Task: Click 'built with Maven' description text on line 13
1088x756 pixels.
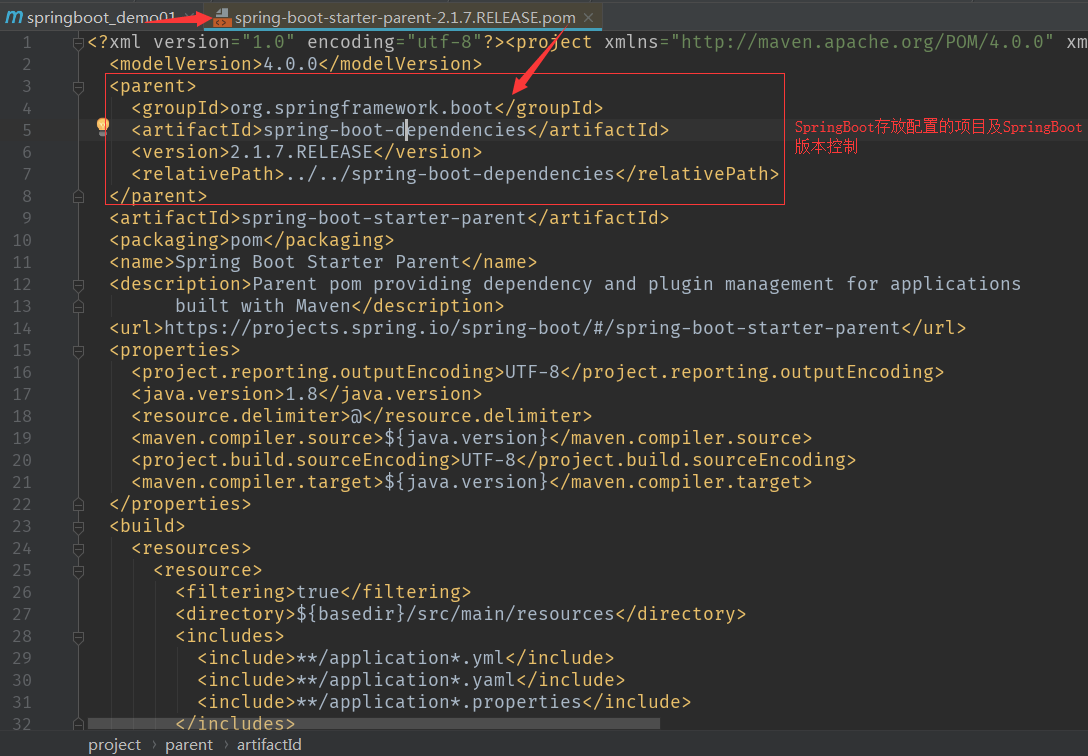Action: click(x=263, y=306)
